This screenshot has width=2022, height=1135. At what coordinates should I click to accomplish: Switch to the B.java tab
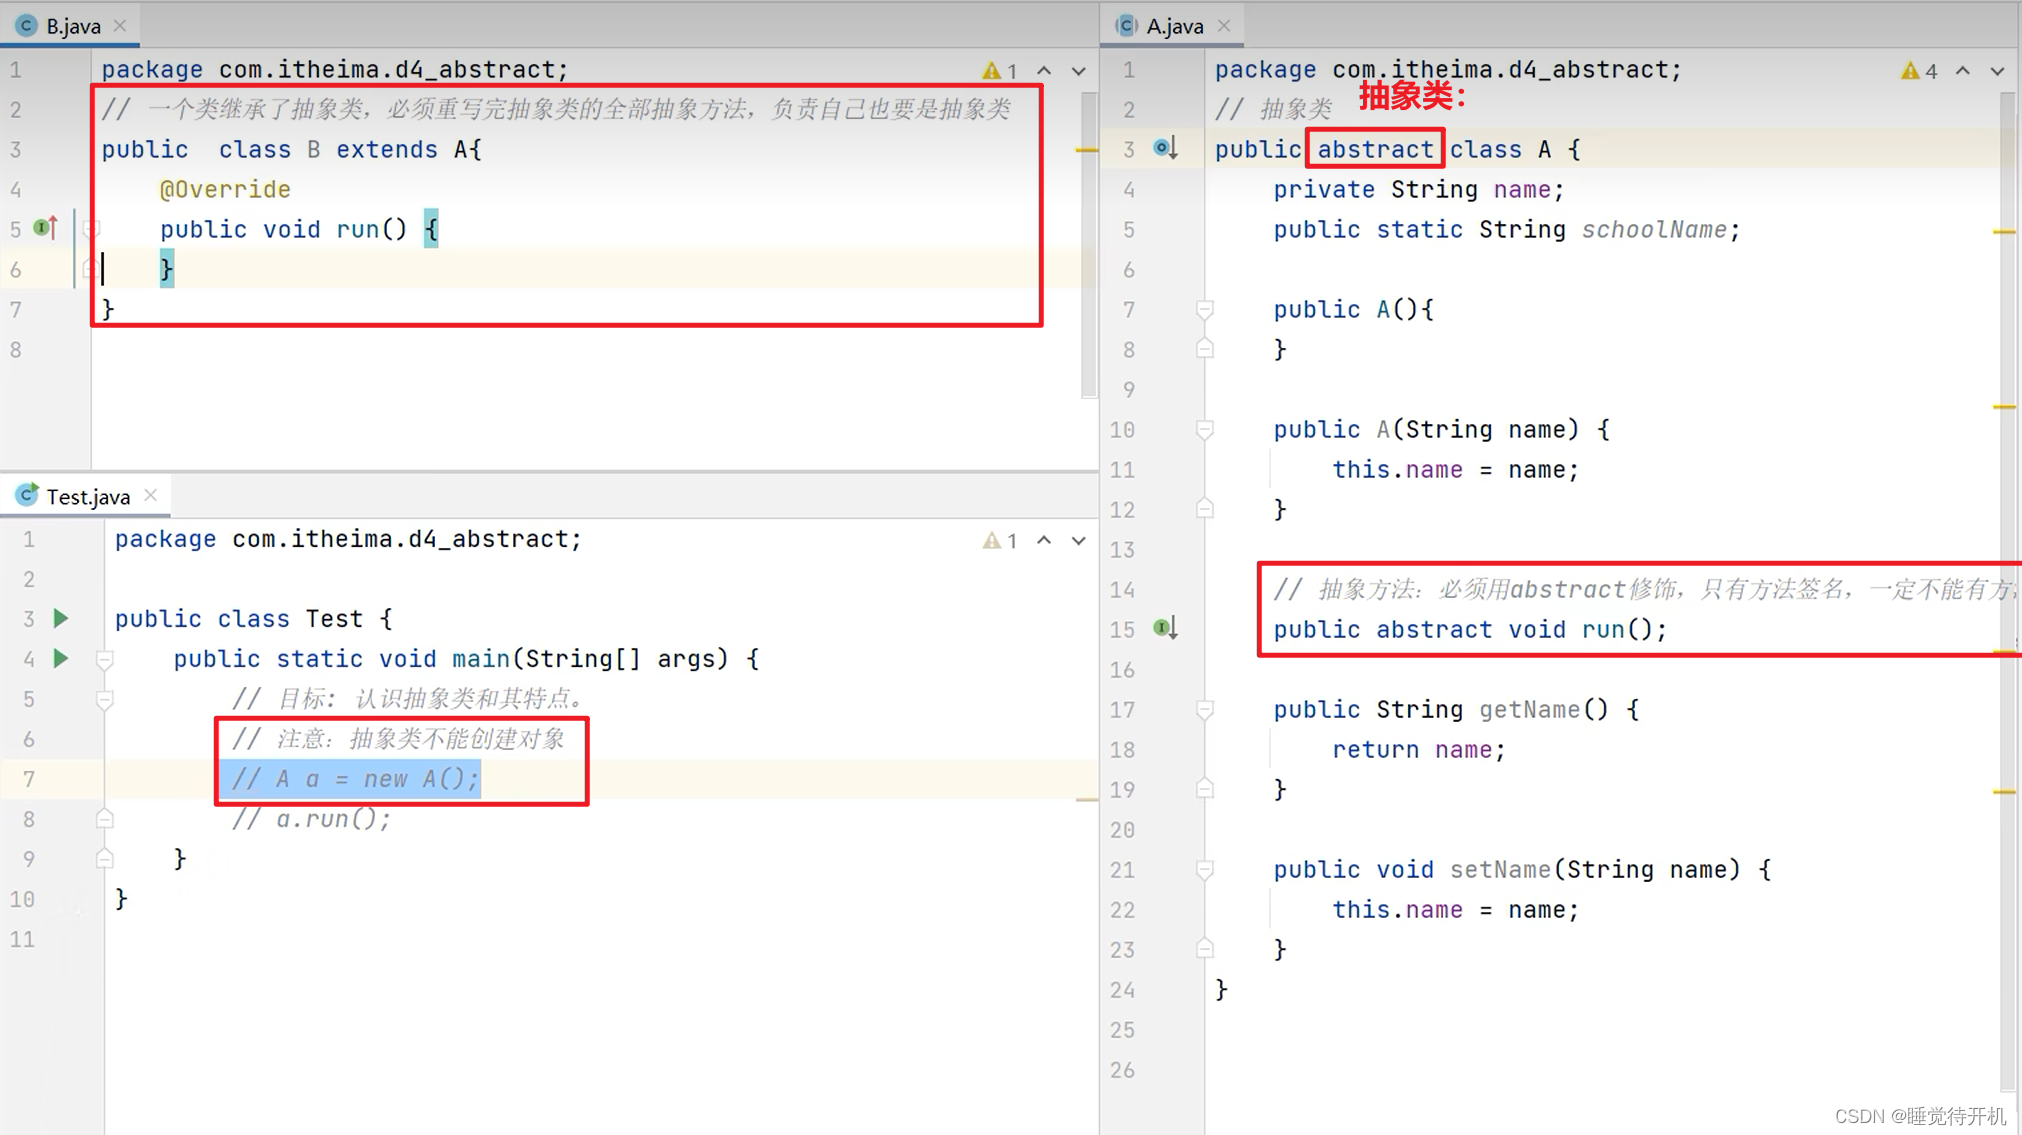(70, 26)
